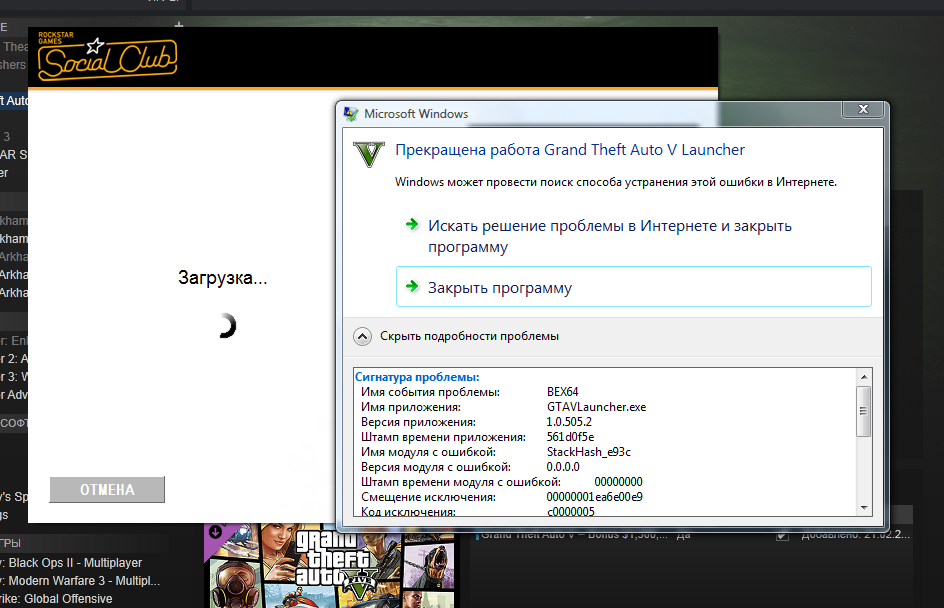This screenshot has width=944, height=608.
Task: Click the Microsoft Windows flag title icon
Action: click(351, 114)
